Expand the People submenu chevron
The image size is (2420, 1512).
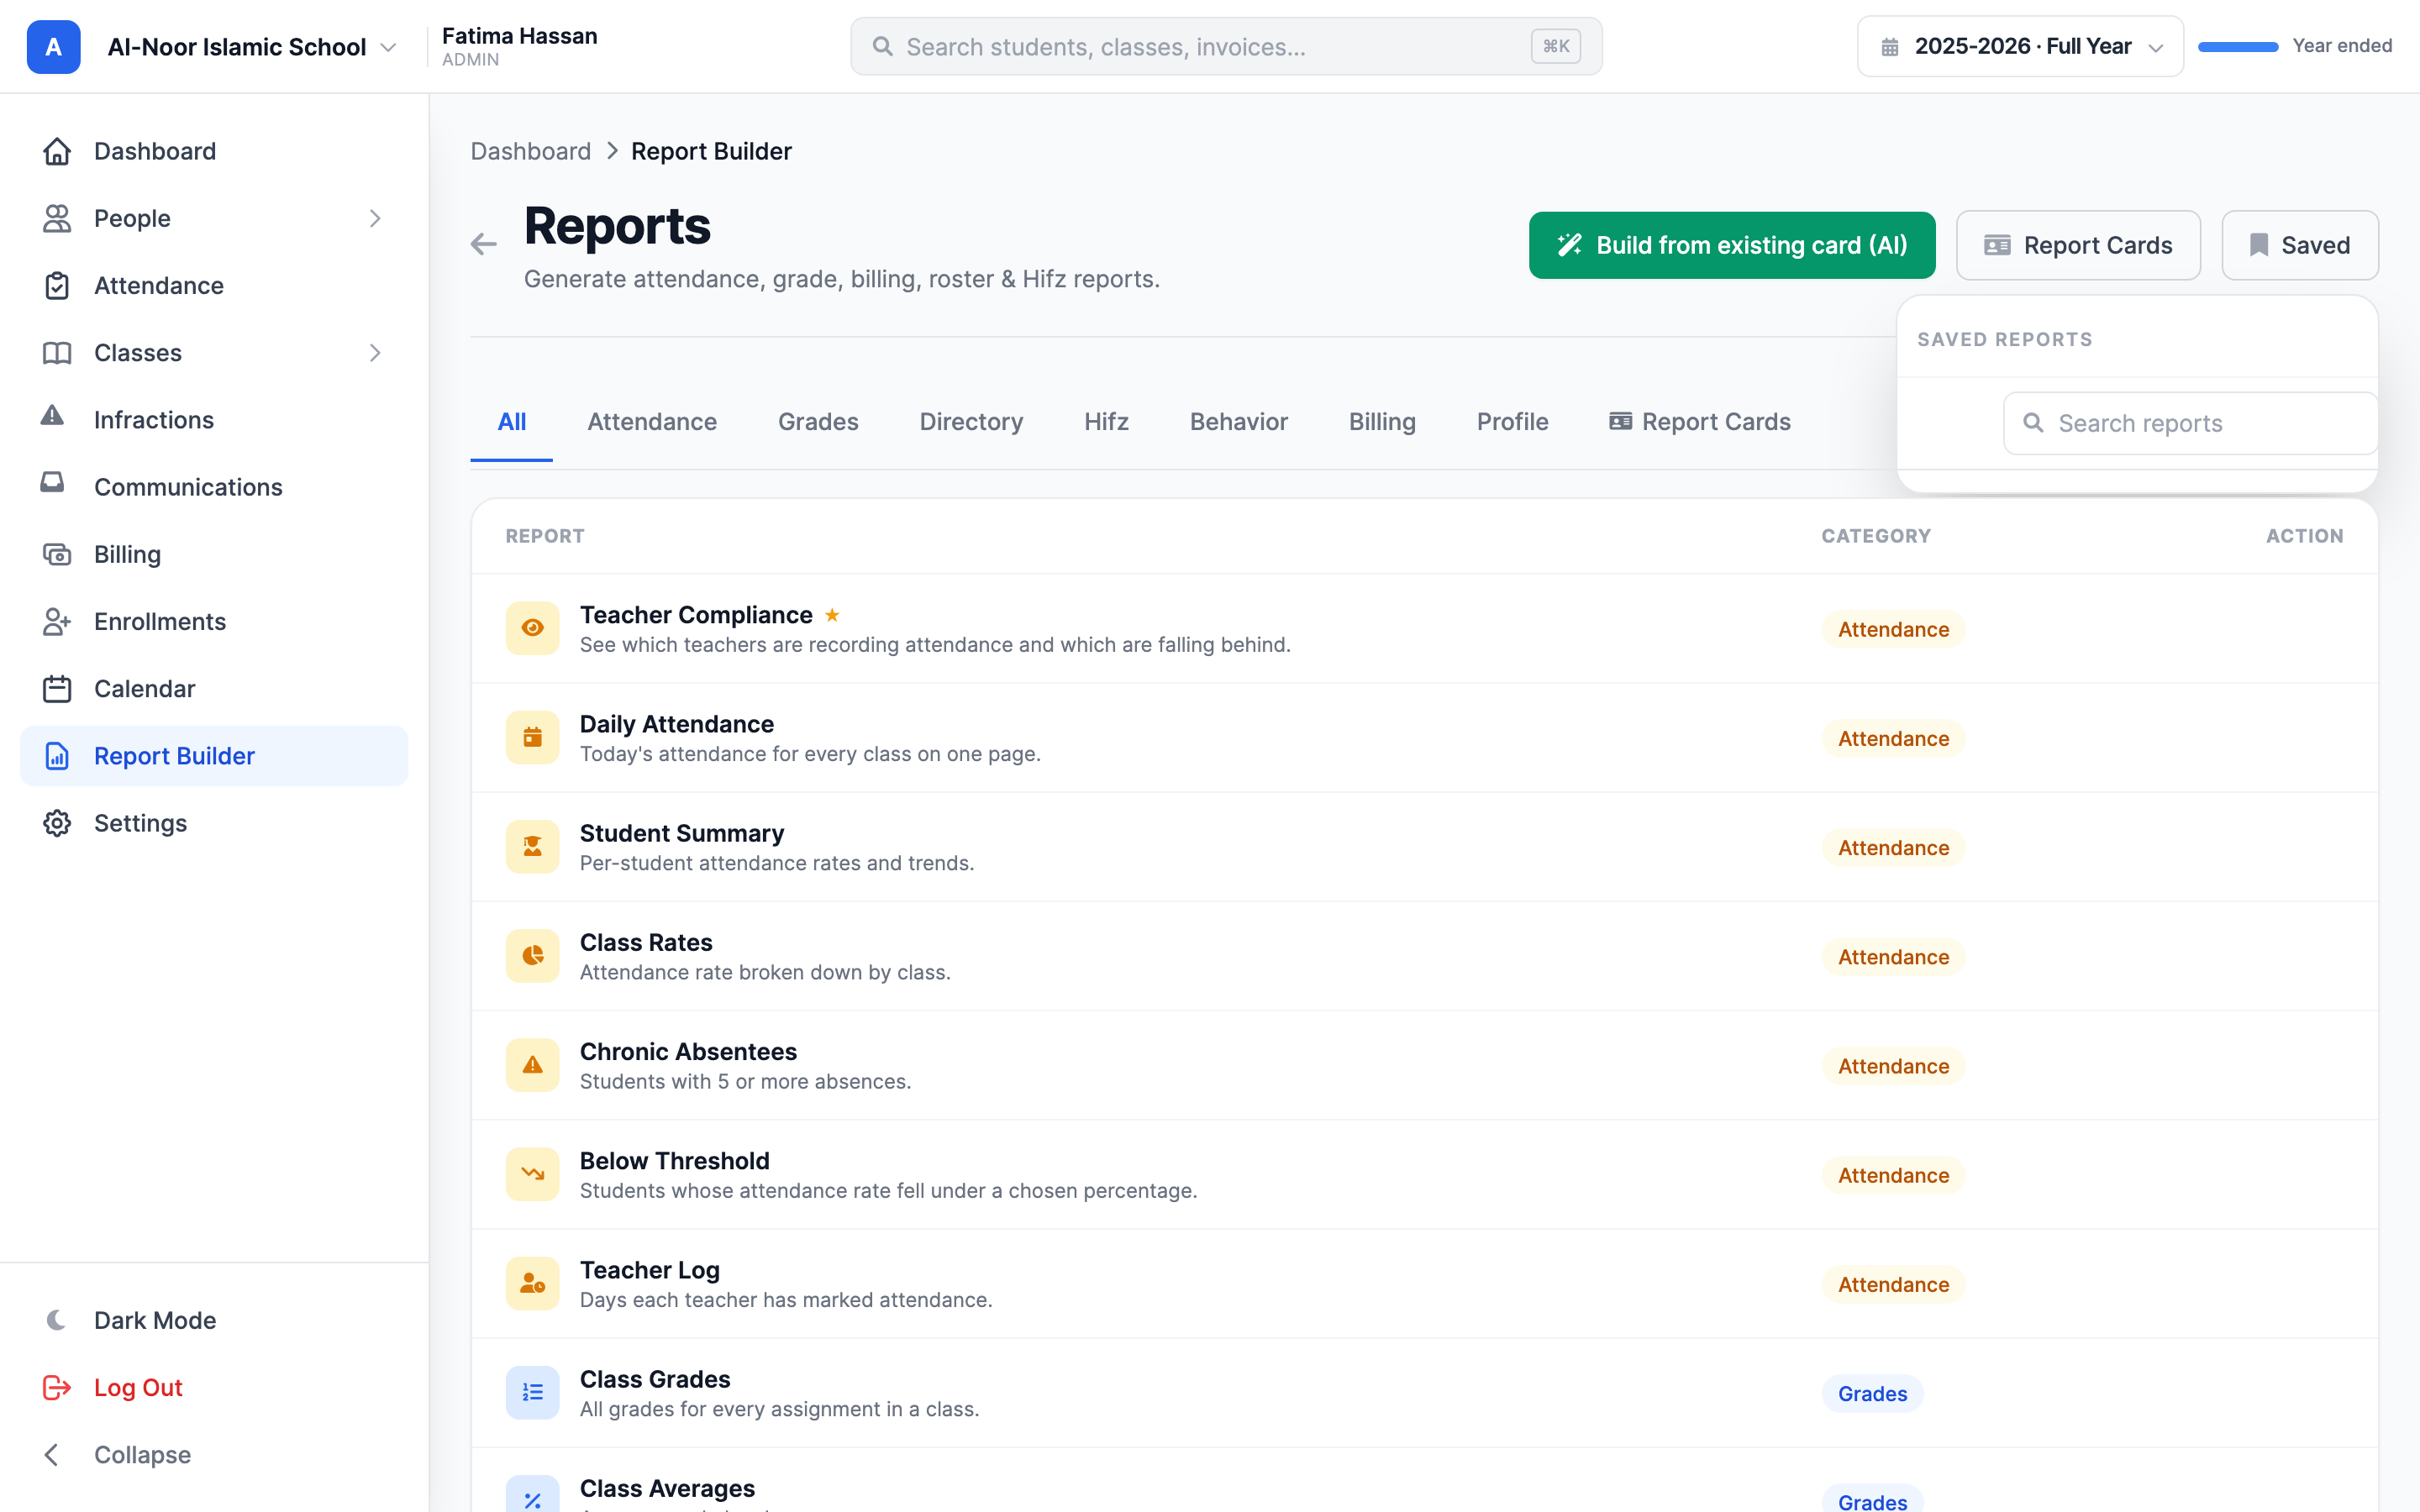(x=375, y=218)
